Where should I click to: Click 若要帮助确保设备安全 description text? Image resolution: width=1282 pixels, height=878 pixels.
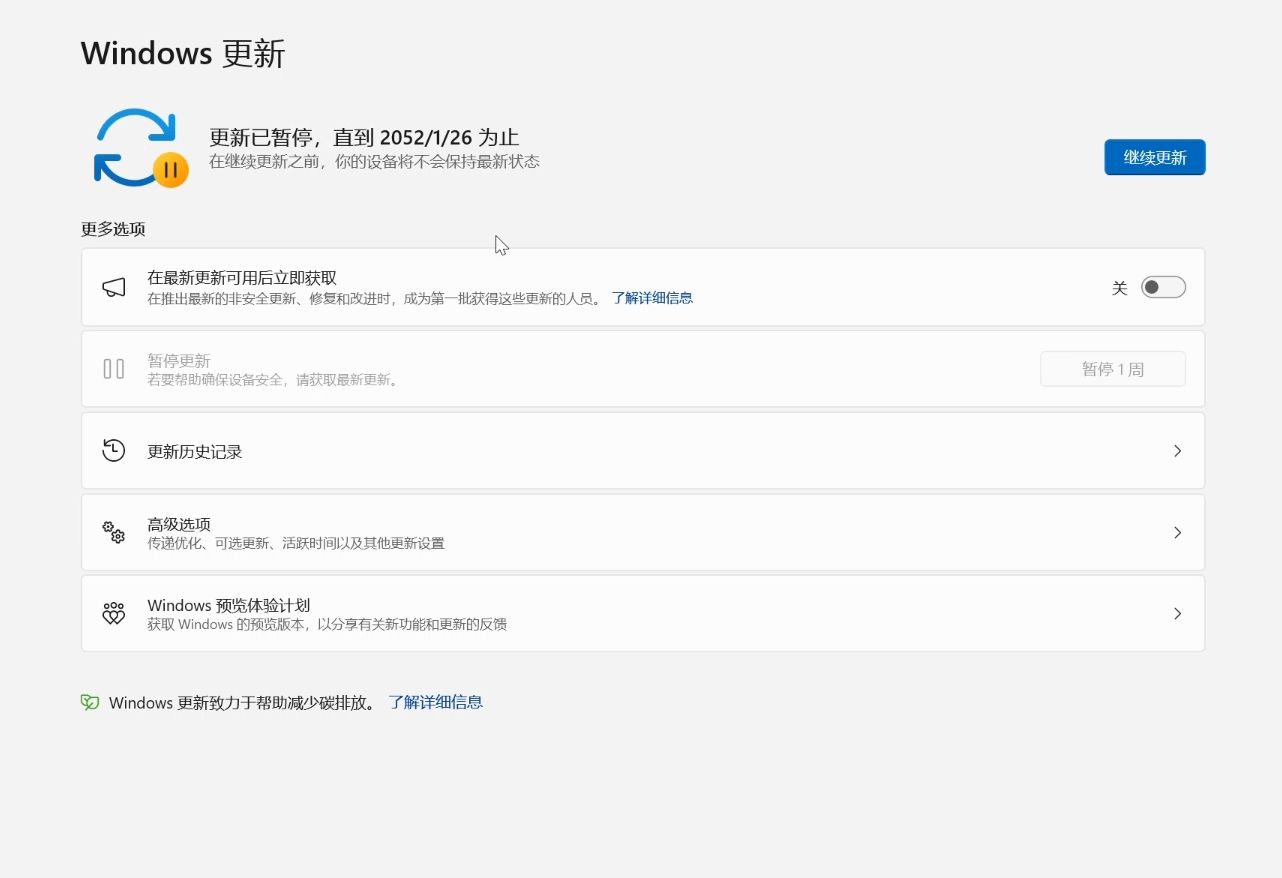pos(272,380)
